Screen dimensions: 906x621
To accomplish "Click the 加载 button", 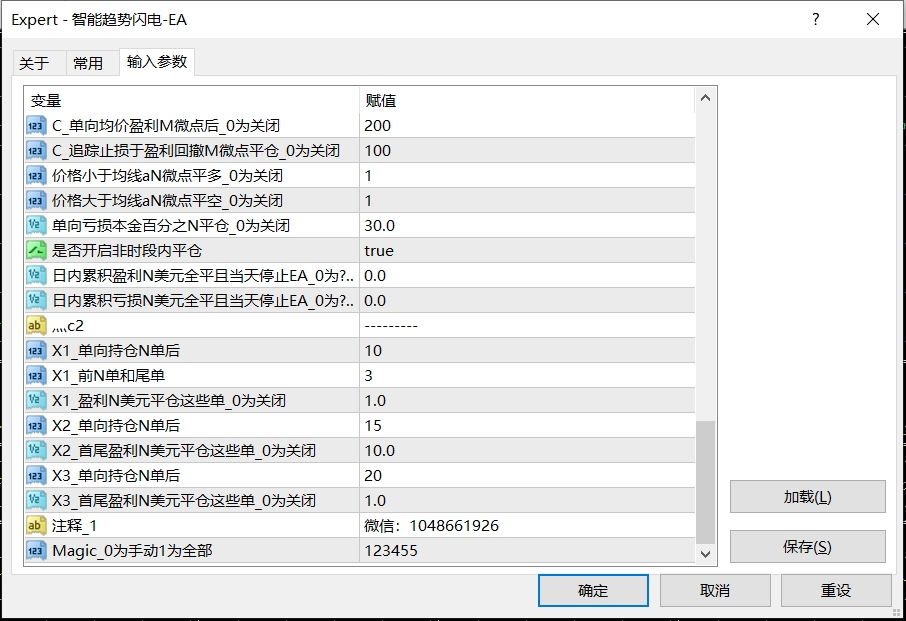I will tap(808, 497).
